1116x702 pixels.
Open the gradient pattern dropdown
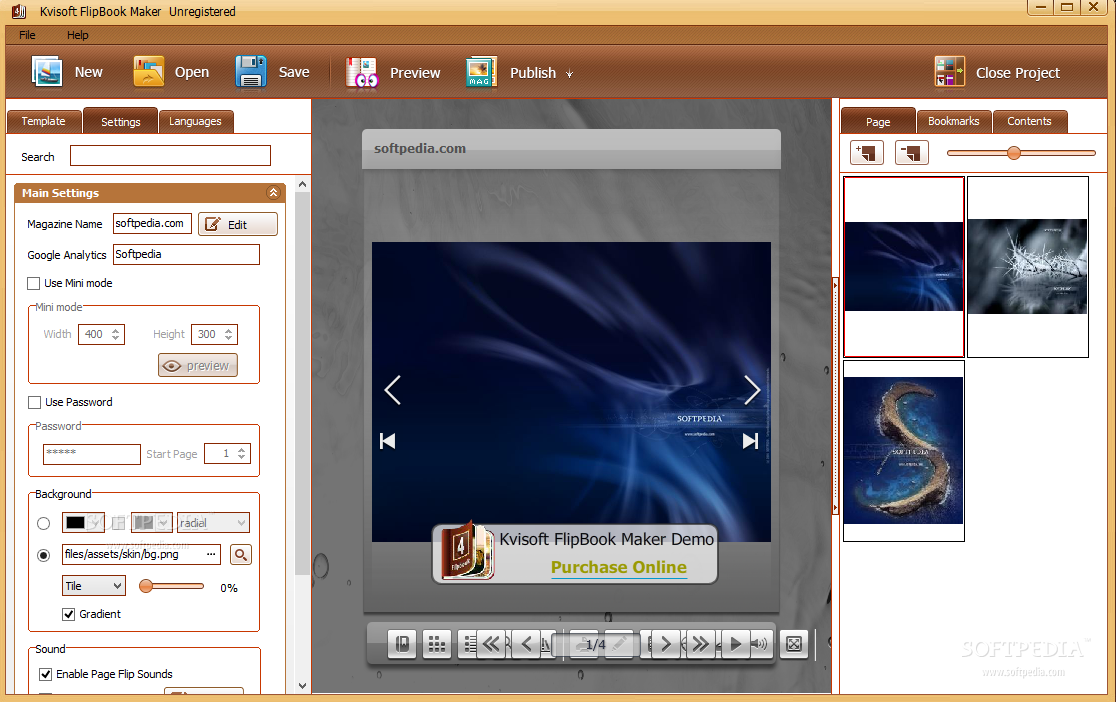(164, 523)
